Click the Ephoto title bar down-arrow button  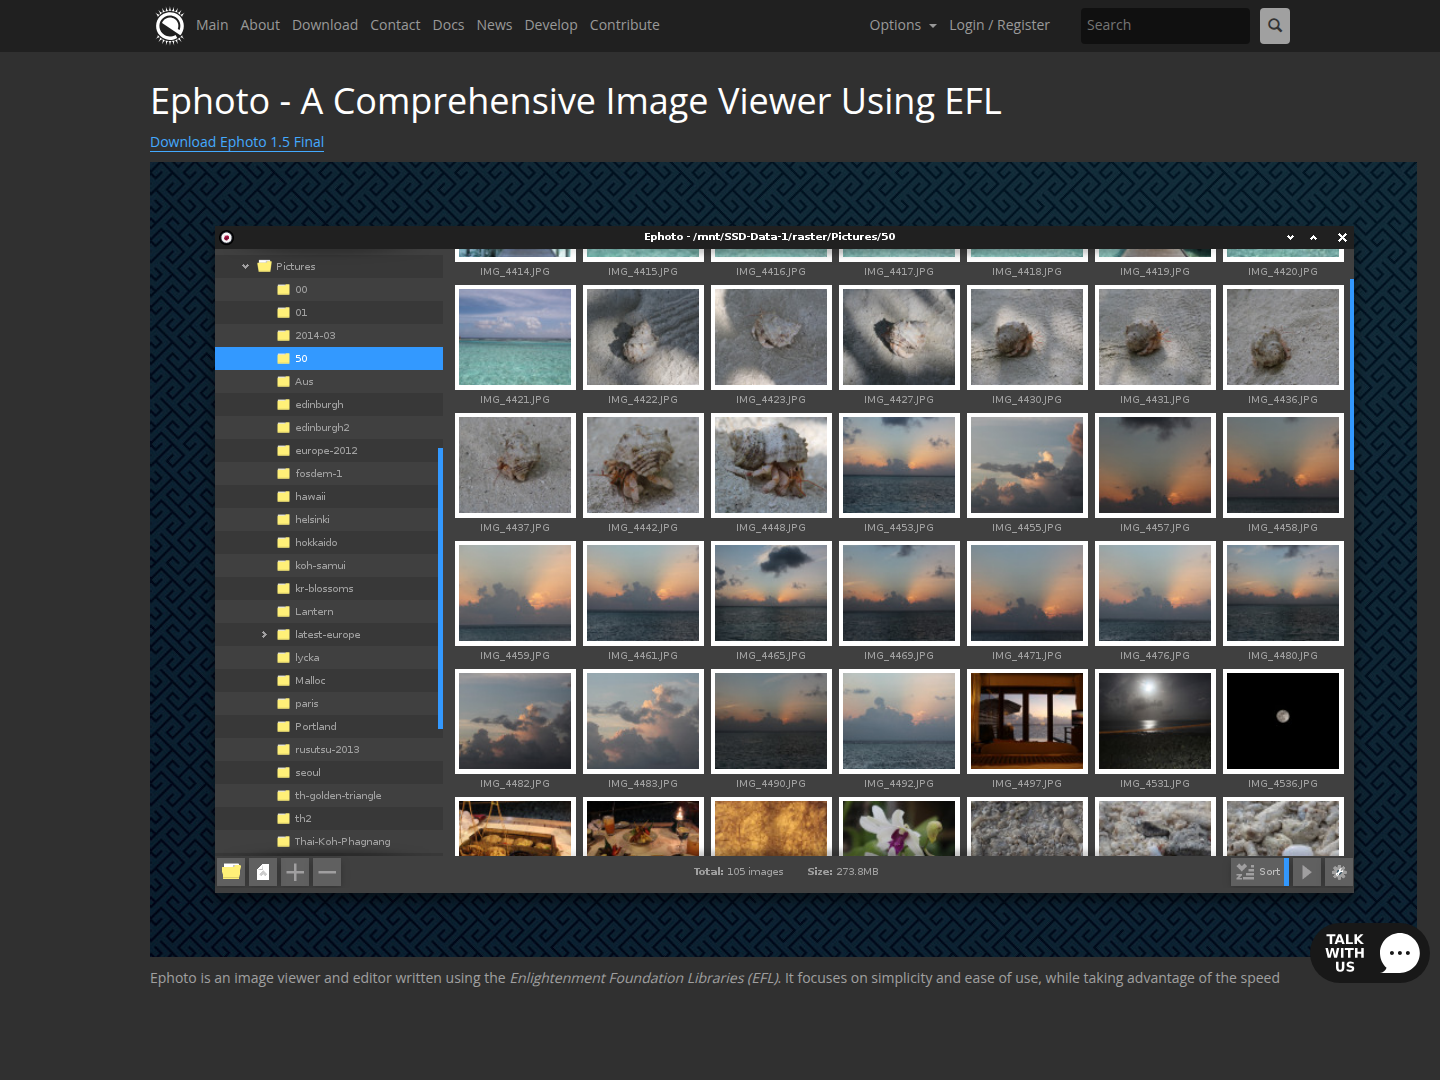[x=1290, y=237]
